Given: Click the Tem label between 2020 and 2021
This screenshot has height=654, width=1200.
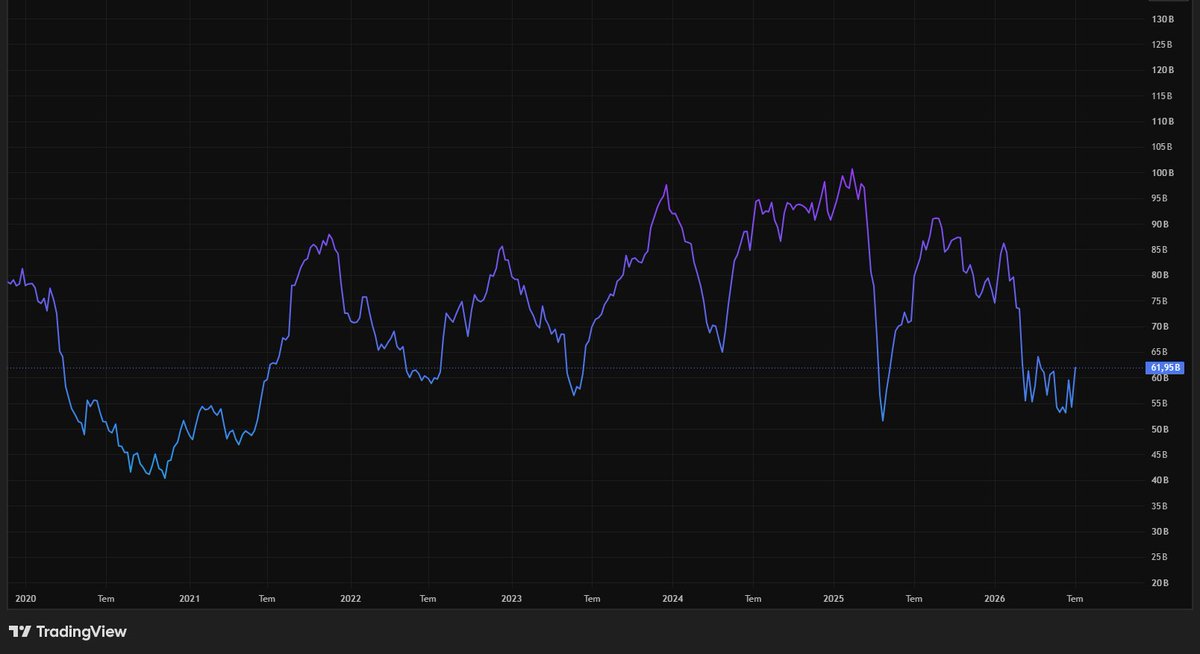Looking at the screenshot, I should [x=106, y=599].
